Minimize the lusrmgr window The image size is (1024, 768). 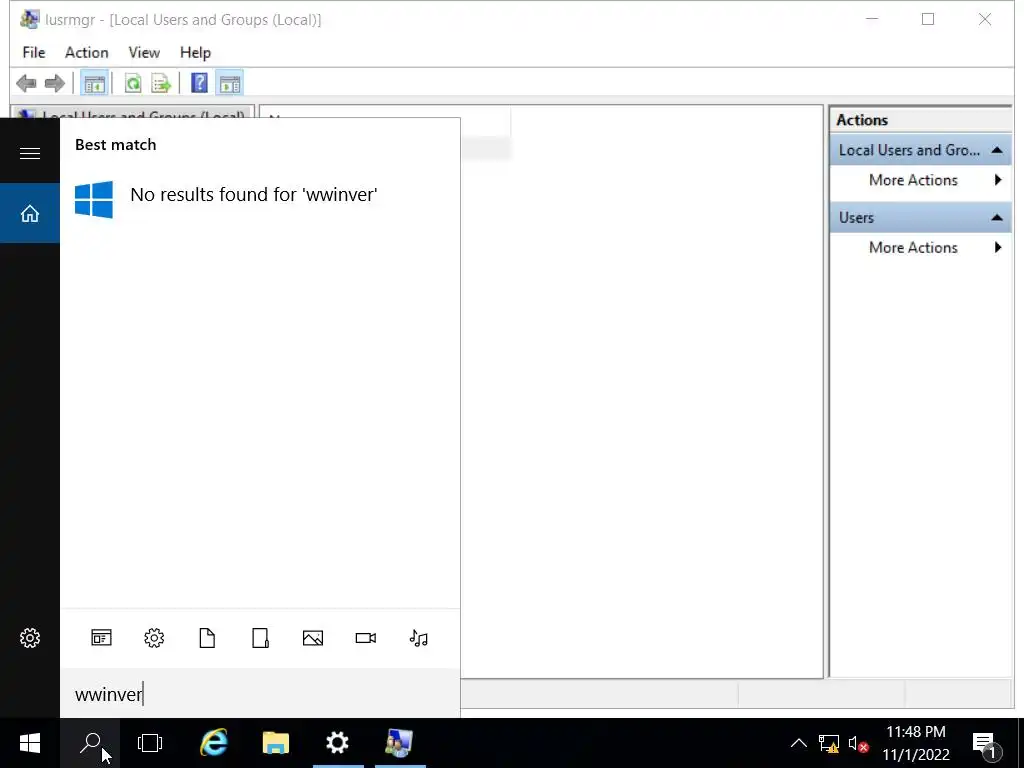(x=871, y=20)
